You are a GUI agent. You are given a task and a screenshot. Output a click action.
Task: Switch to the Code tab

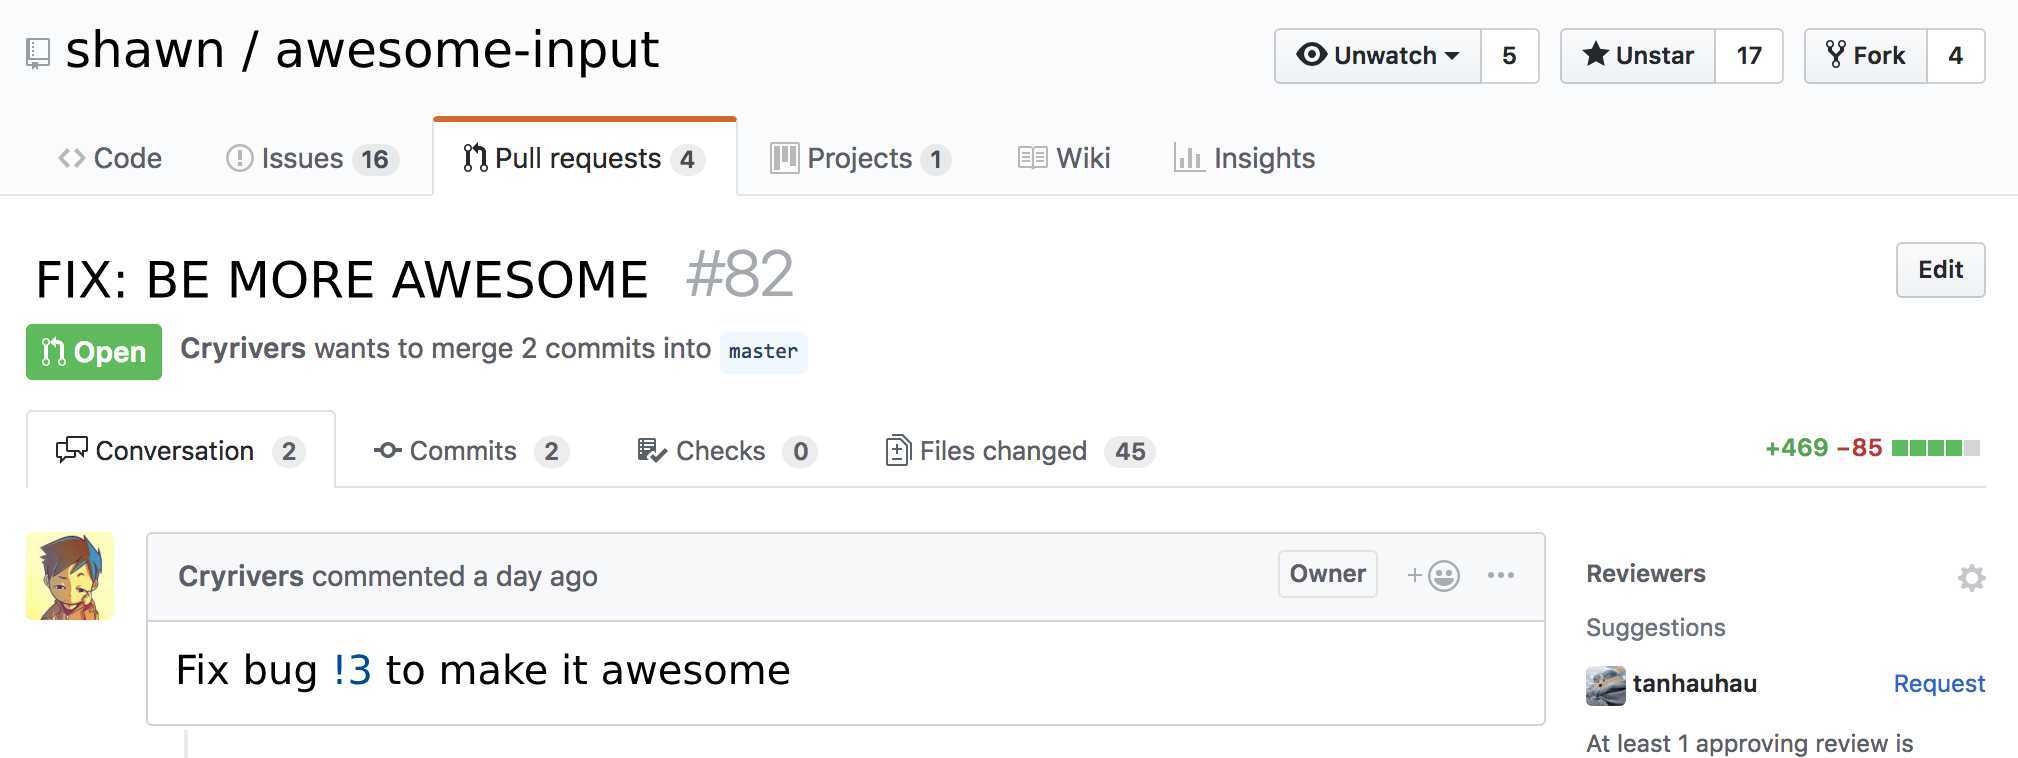click(x=110, y=158)
